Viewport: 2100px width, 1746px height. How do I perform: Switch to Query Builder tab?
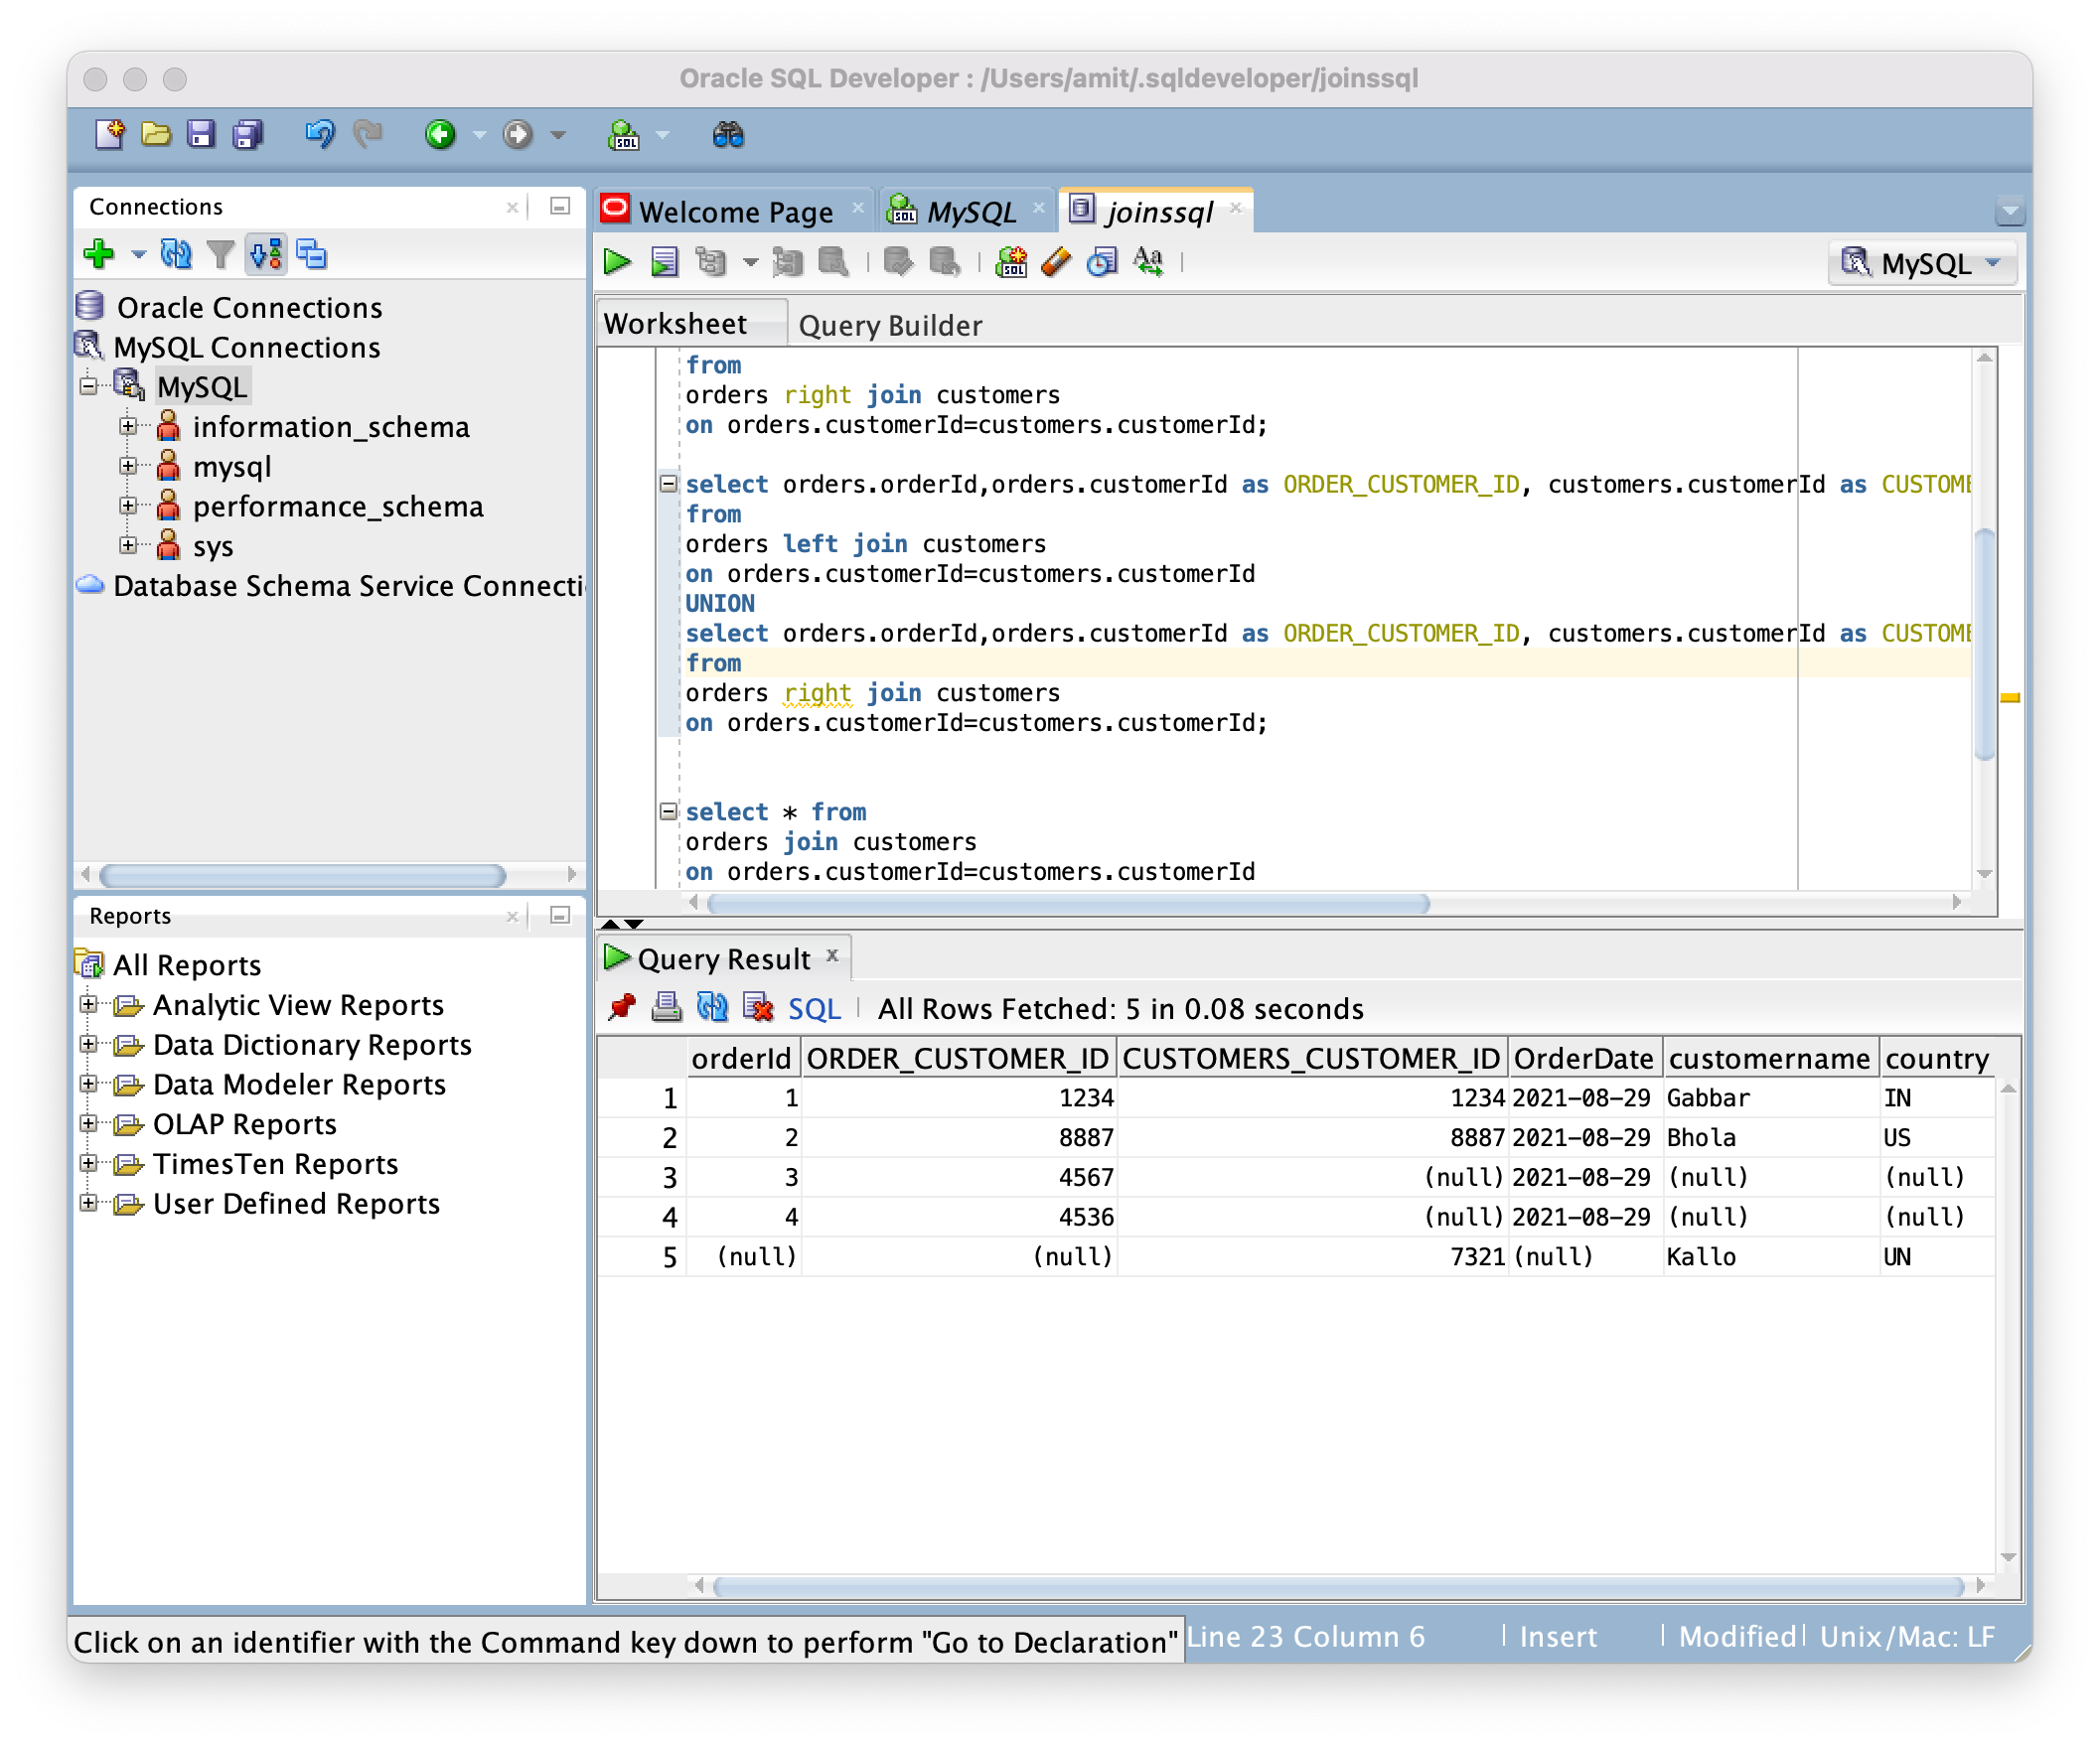[890, 326]
